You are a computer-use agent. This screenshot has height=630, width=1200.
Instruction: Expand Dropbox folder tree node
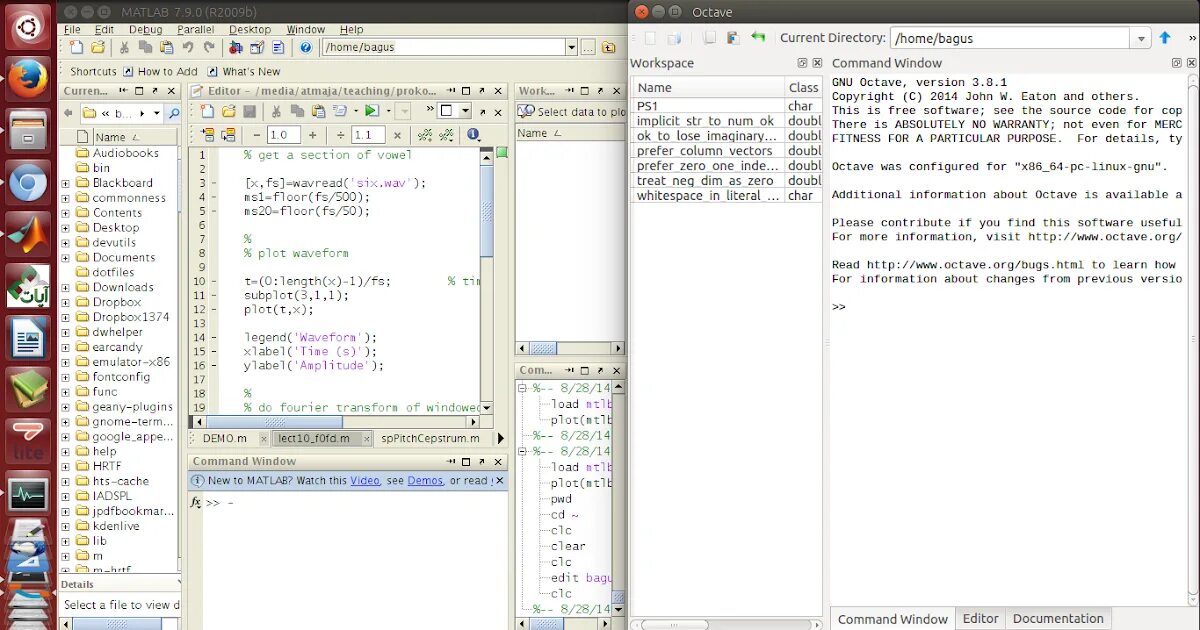(x=66, y=302)
